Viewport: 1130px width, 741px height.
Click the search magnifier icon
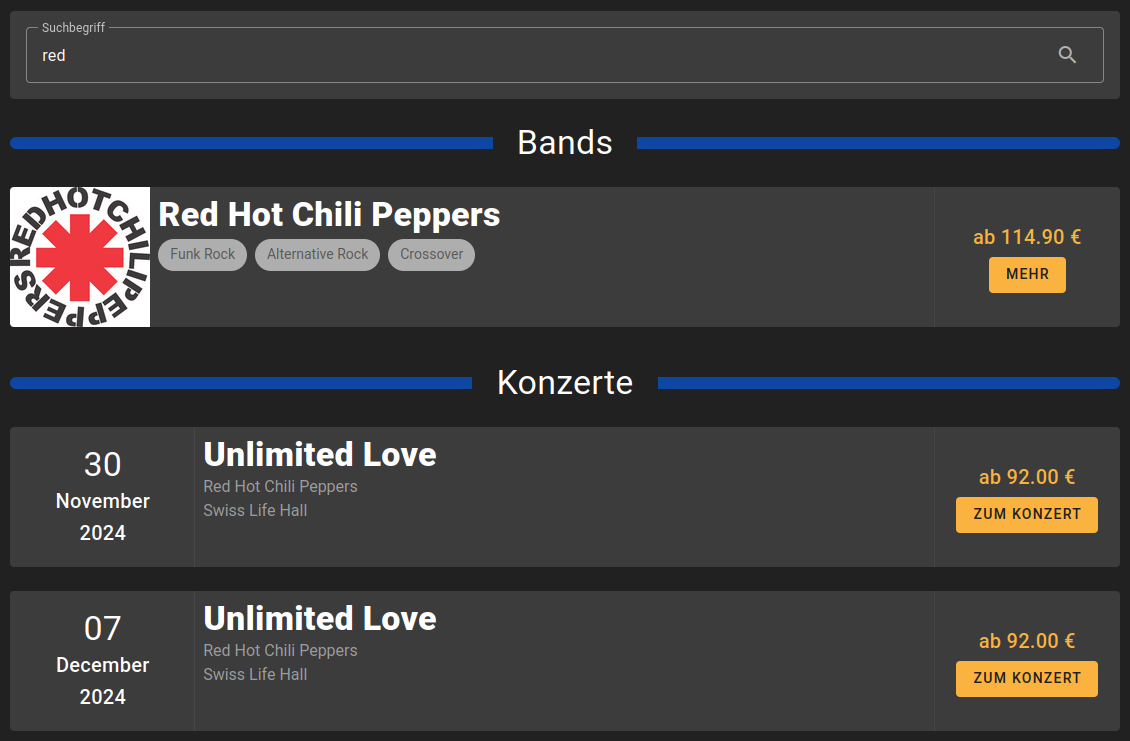(1067, 55)
